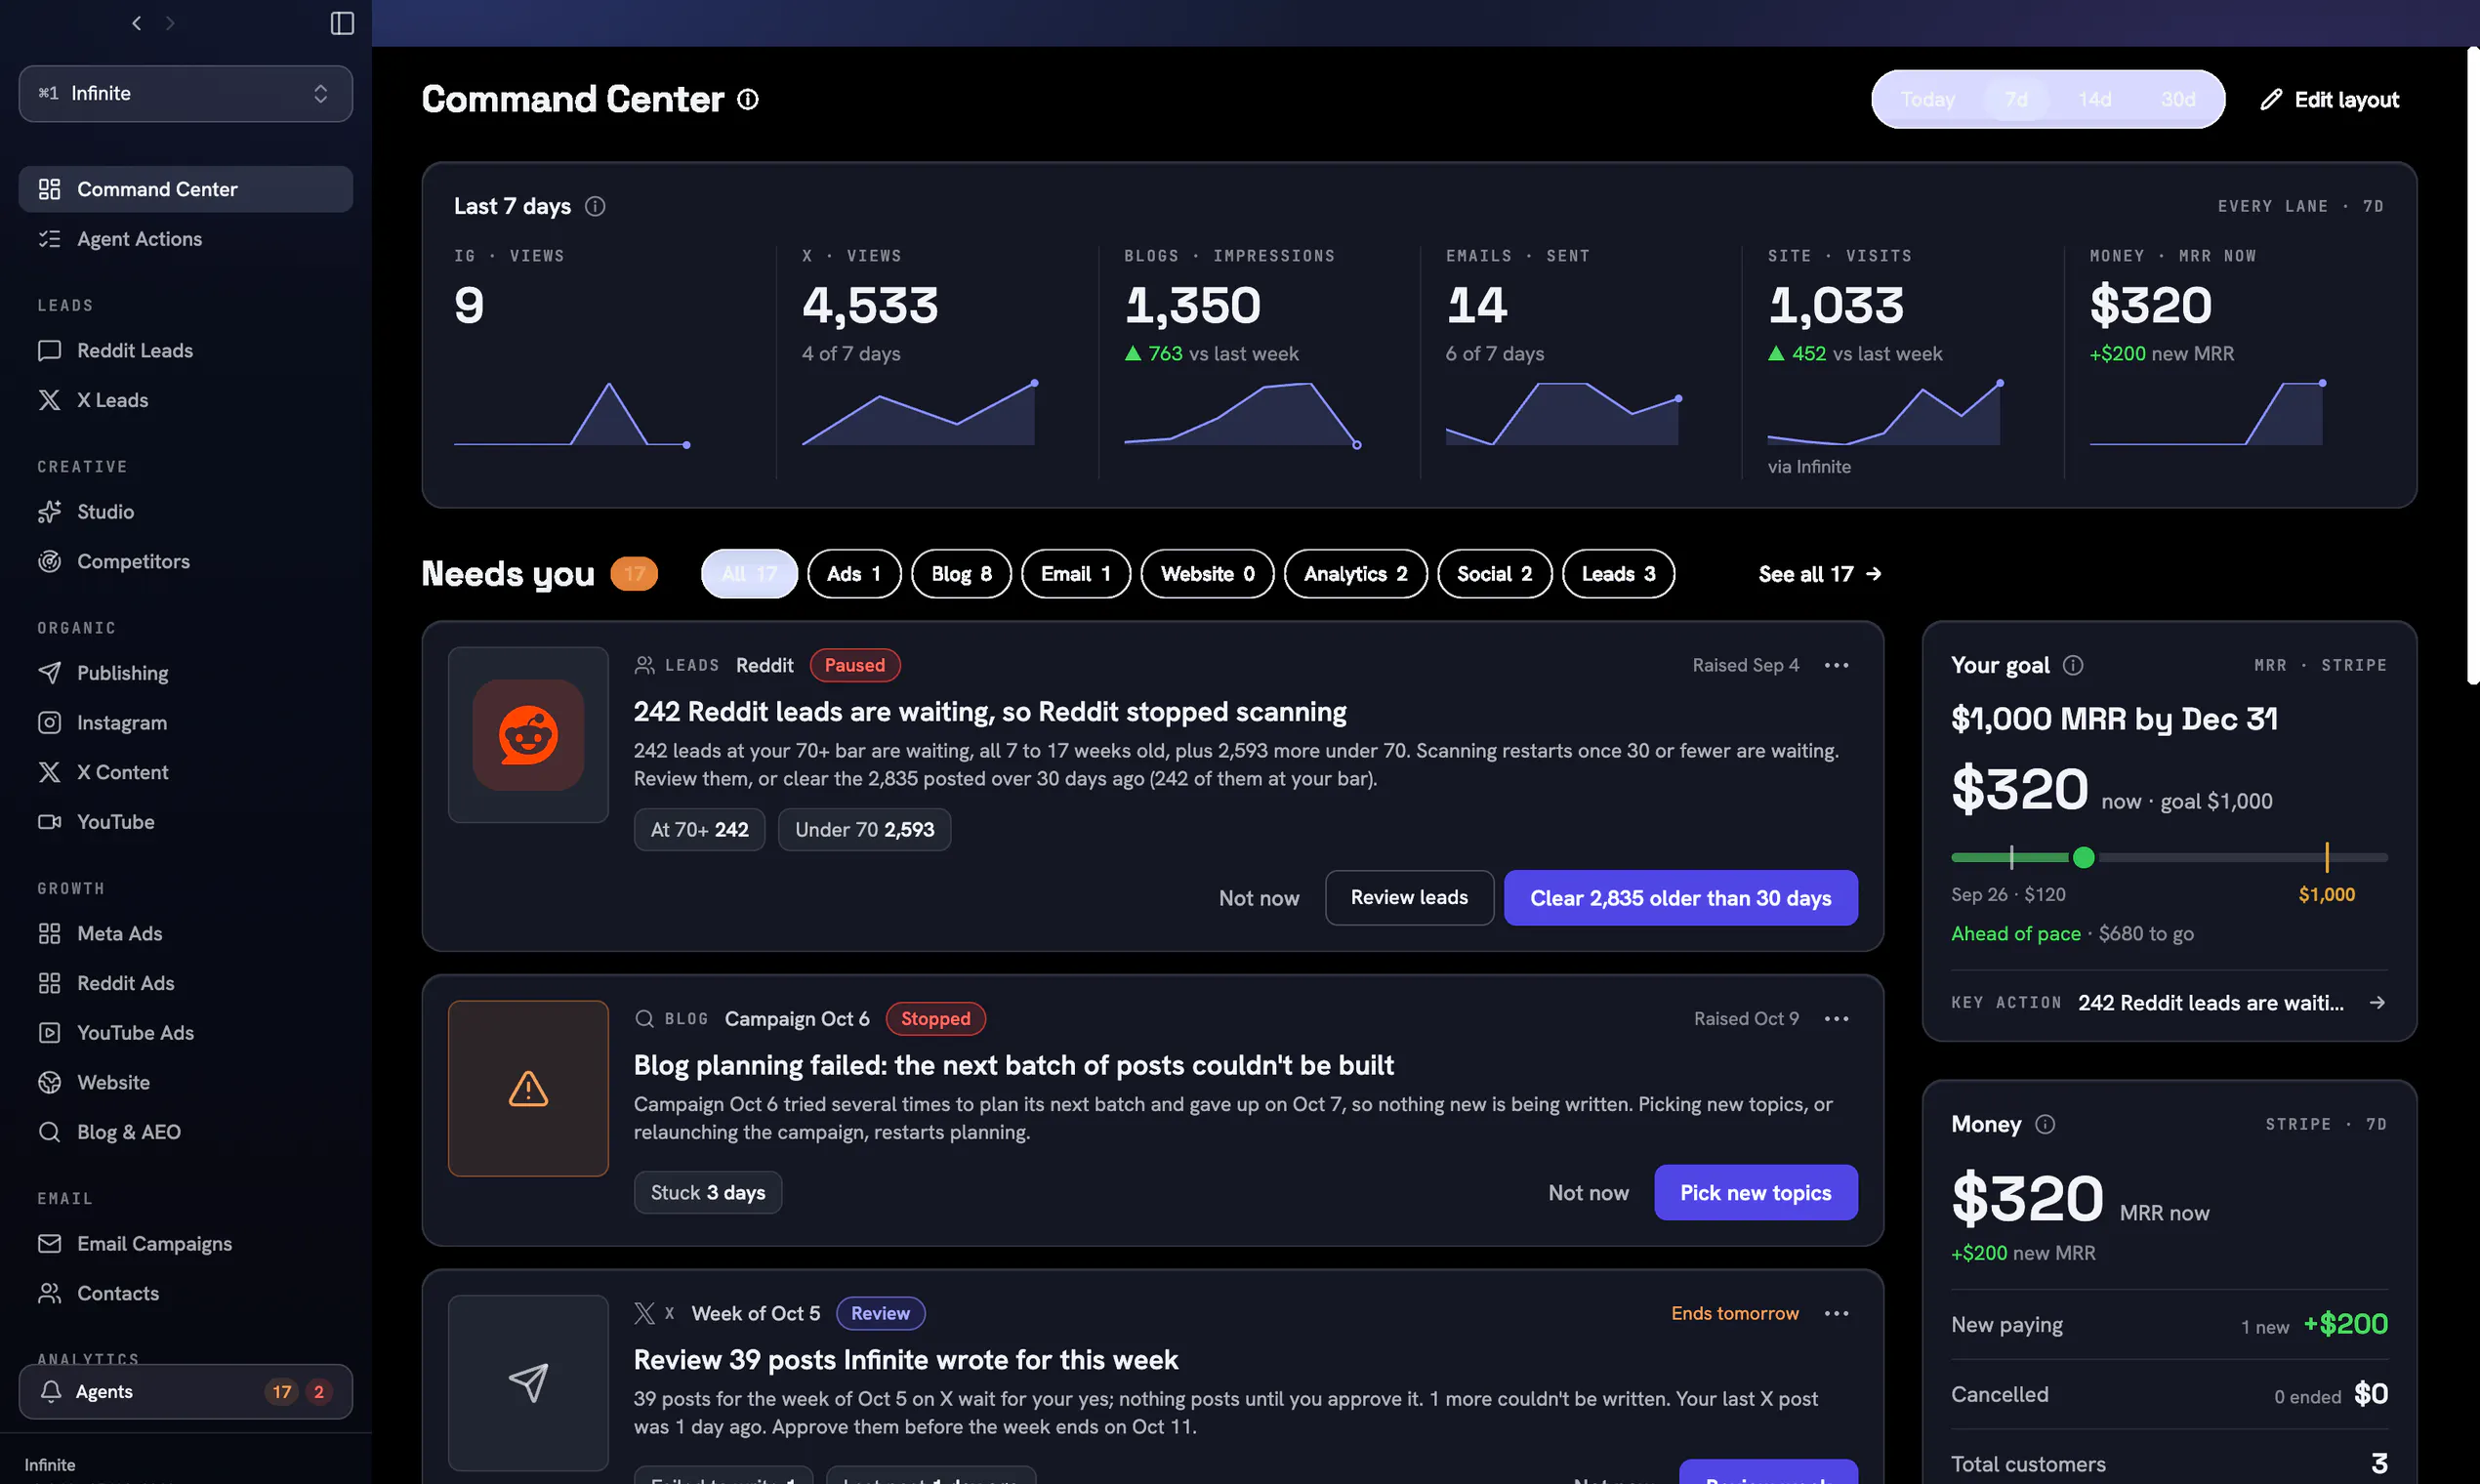2480x1484 pixels.
Task: Open See all 17 link
Action: coord(1820,574)
